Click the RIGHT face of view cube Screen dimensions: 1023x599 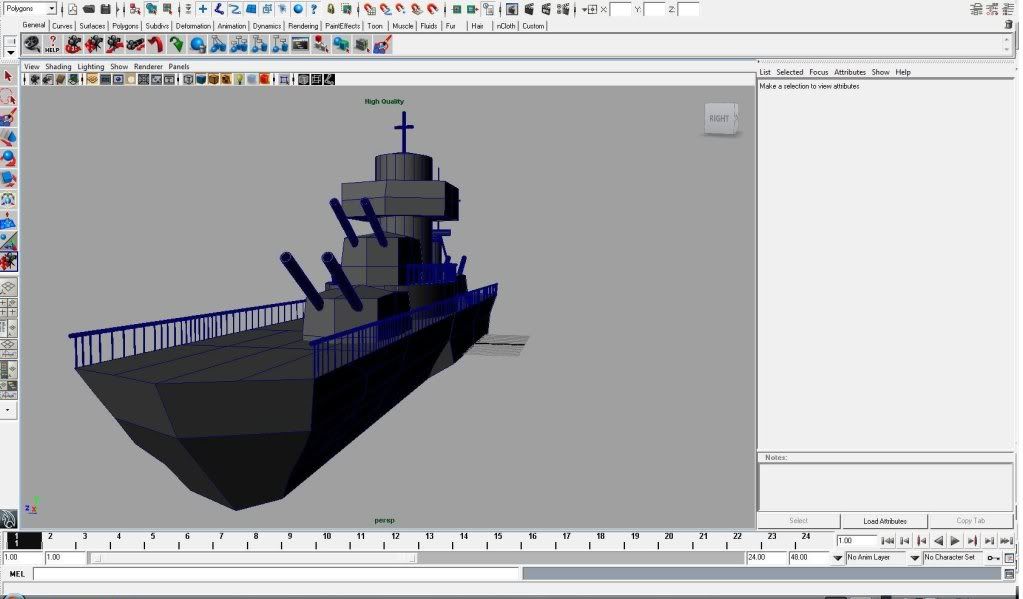719,119
